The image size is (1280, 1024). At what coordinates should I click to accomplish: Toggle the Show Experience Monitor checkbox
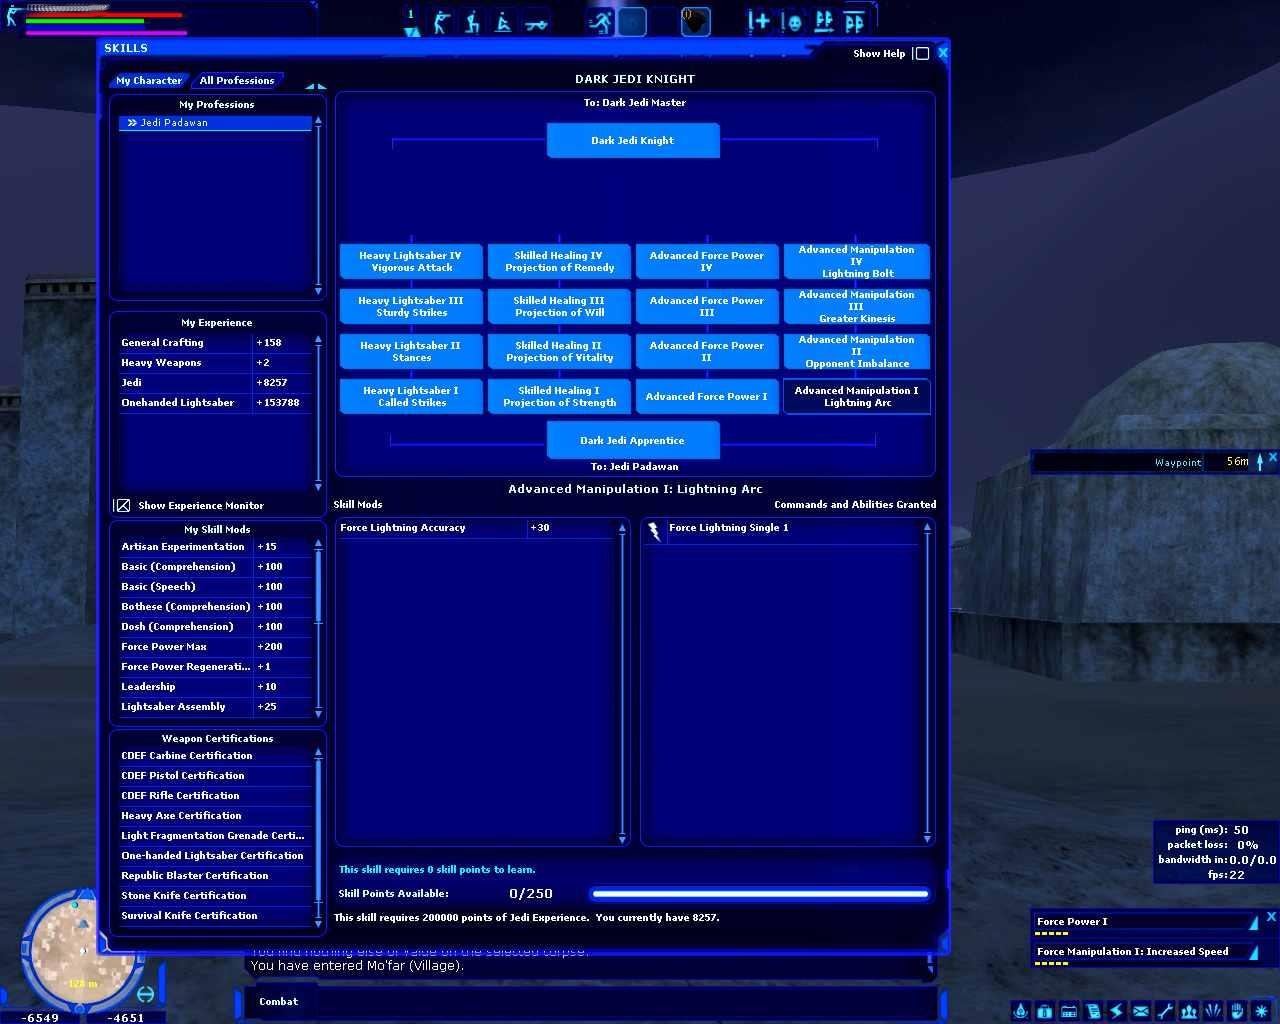(122, 506)
